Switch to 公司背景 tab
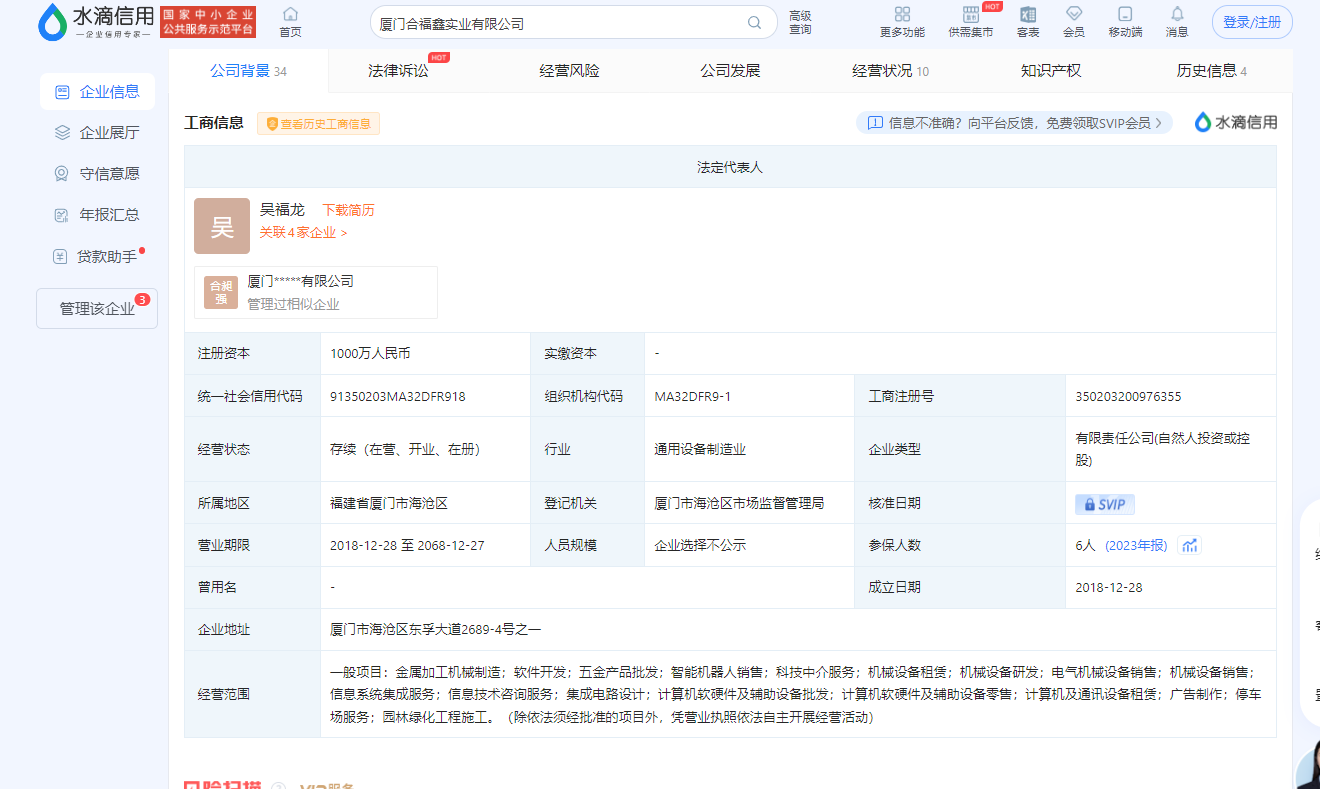The height and width of the screenshot is (789, 1320). 248,71
